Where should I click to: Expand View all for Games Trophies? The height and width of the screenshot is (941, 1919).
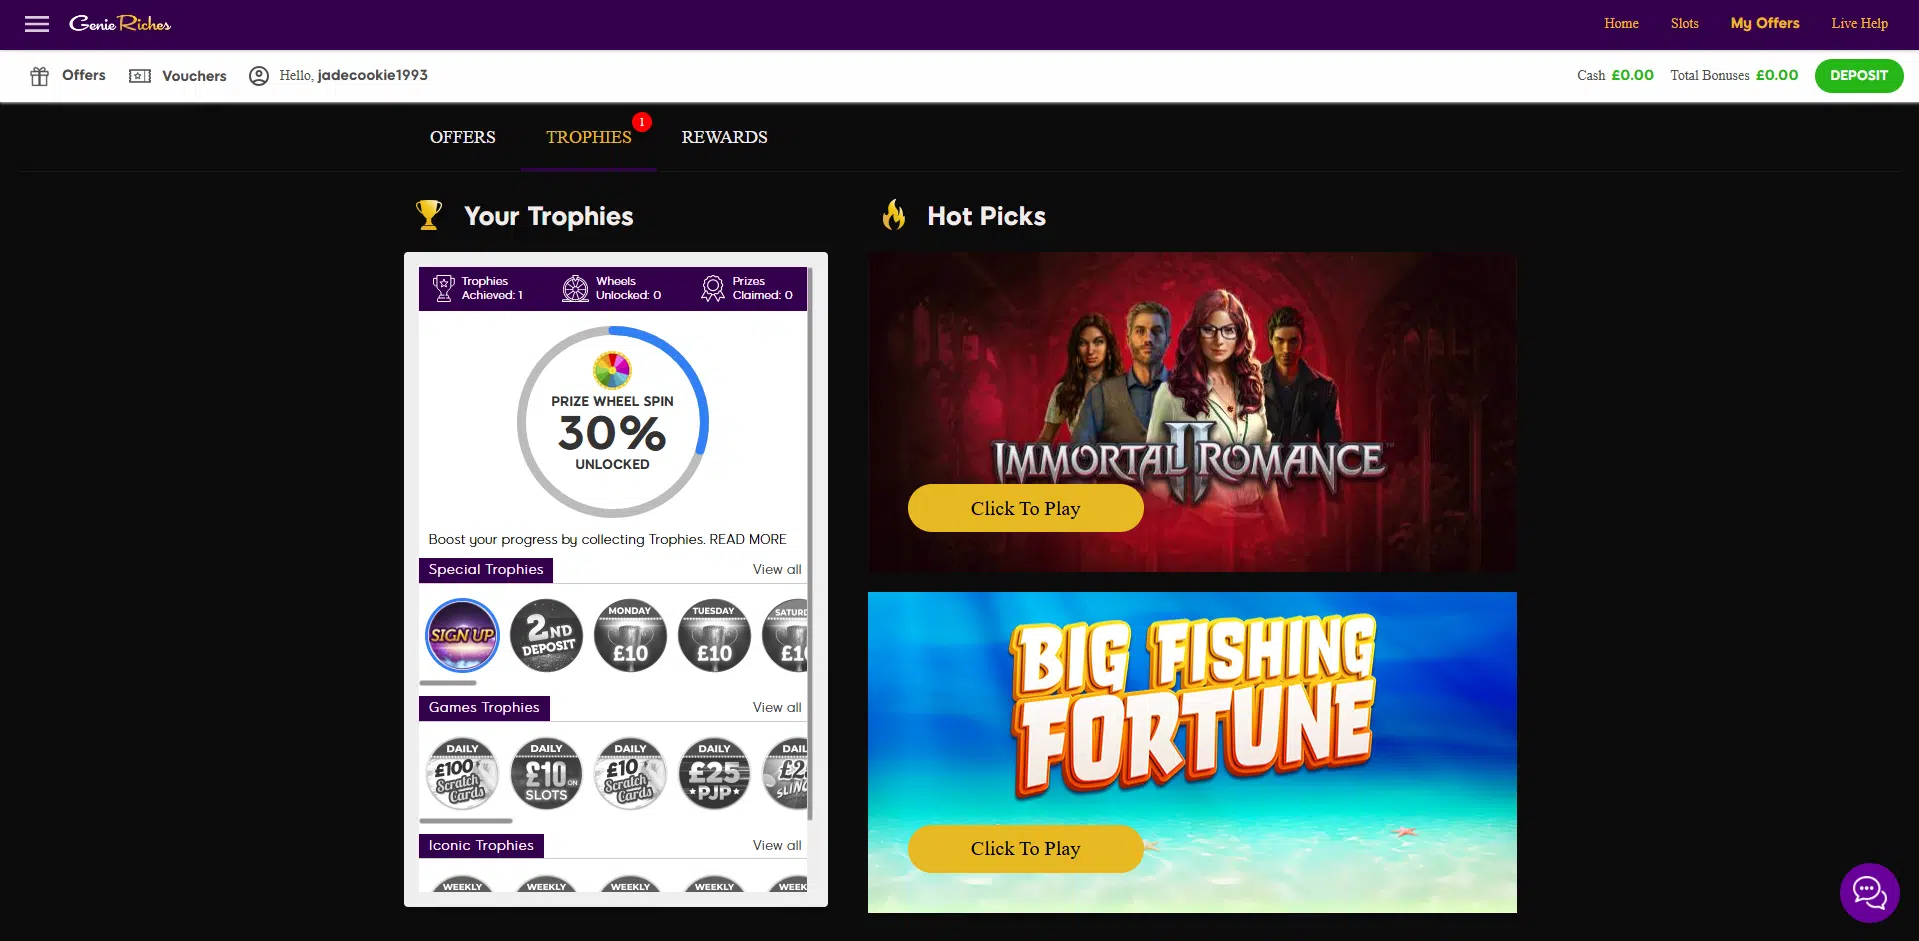777,708
